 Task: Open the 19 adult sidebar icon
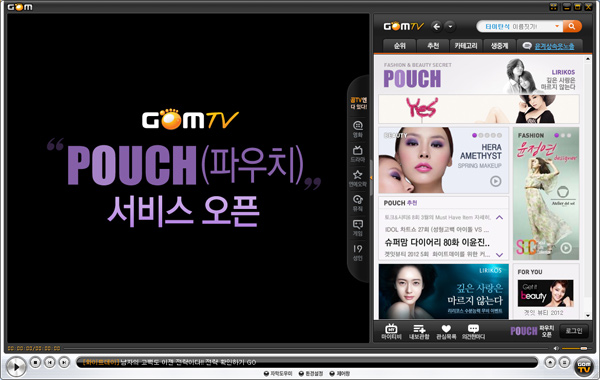(358, 253)
